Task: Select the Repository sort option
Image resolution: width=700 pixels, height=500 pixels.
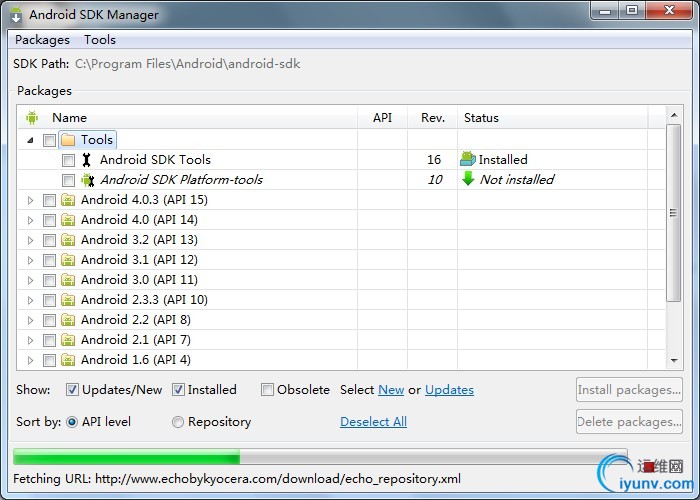Action: (178, 422)
